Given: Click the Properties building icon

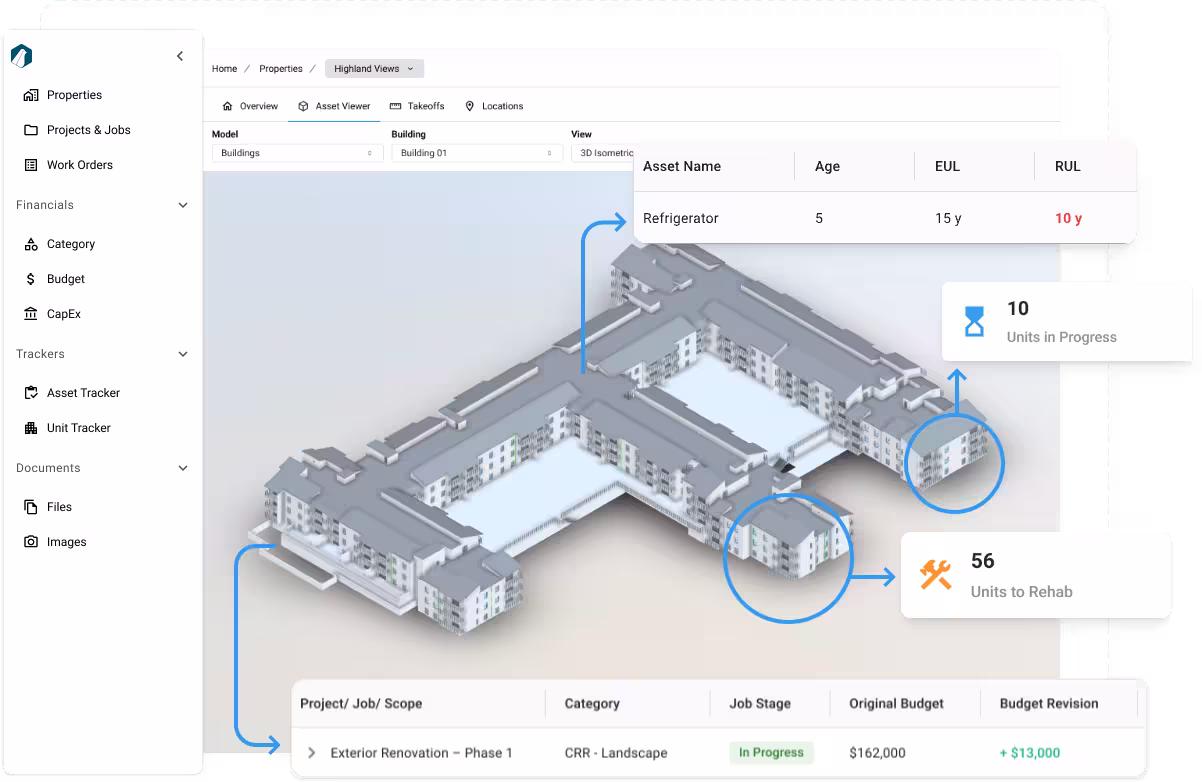Looking at the screenshot, I should (x=30, y=95).
